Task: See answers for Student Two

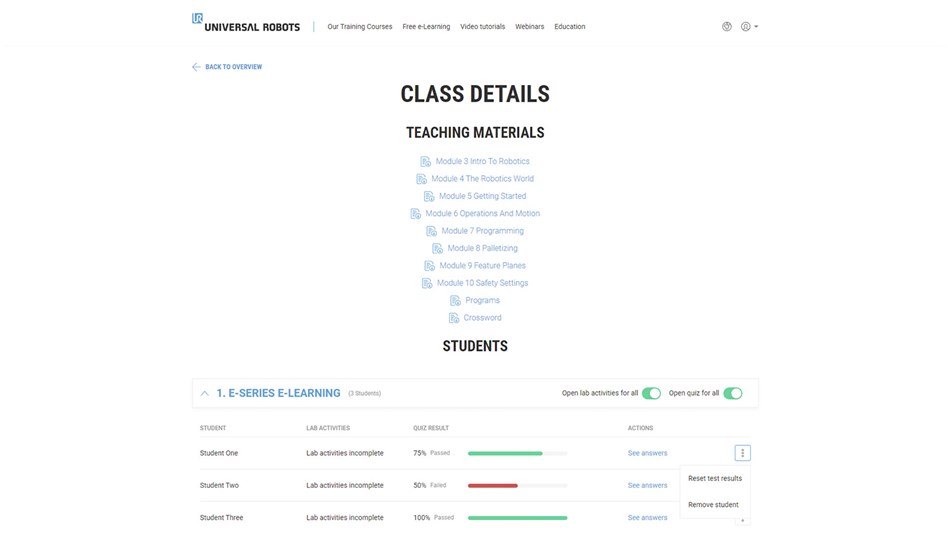Action: (x=647, y=486)
